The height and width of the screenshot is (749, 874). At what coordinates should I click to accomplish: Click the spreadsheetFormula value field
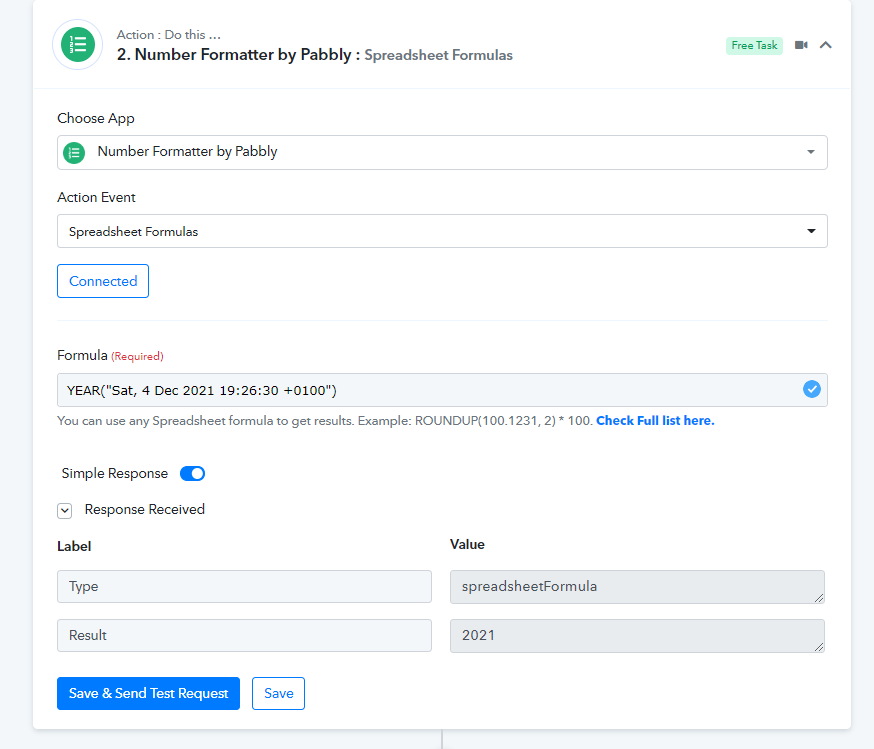(637, 587)
